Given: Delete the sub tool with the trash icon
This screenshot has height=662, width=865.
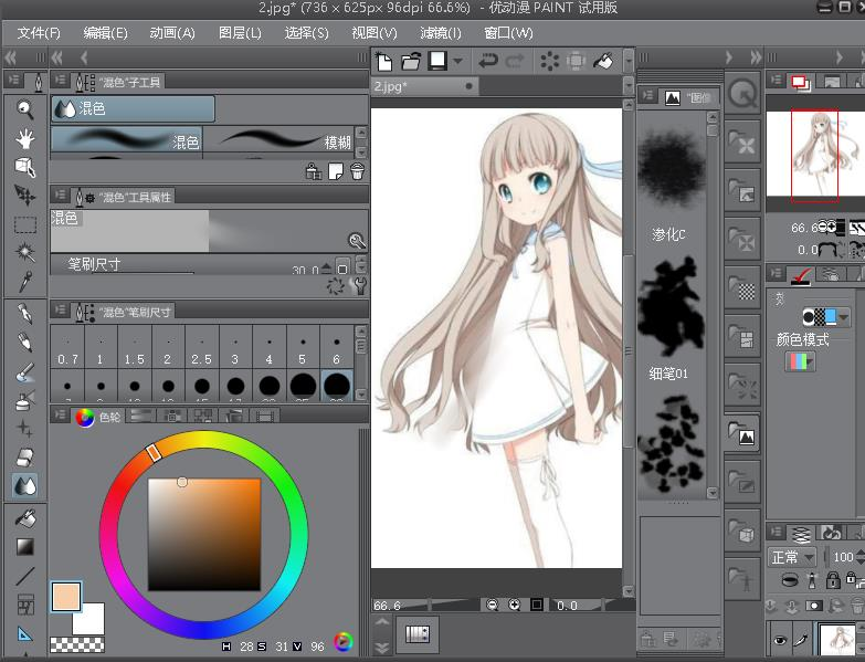Looking at the screenshot, I should coord(357,172).
